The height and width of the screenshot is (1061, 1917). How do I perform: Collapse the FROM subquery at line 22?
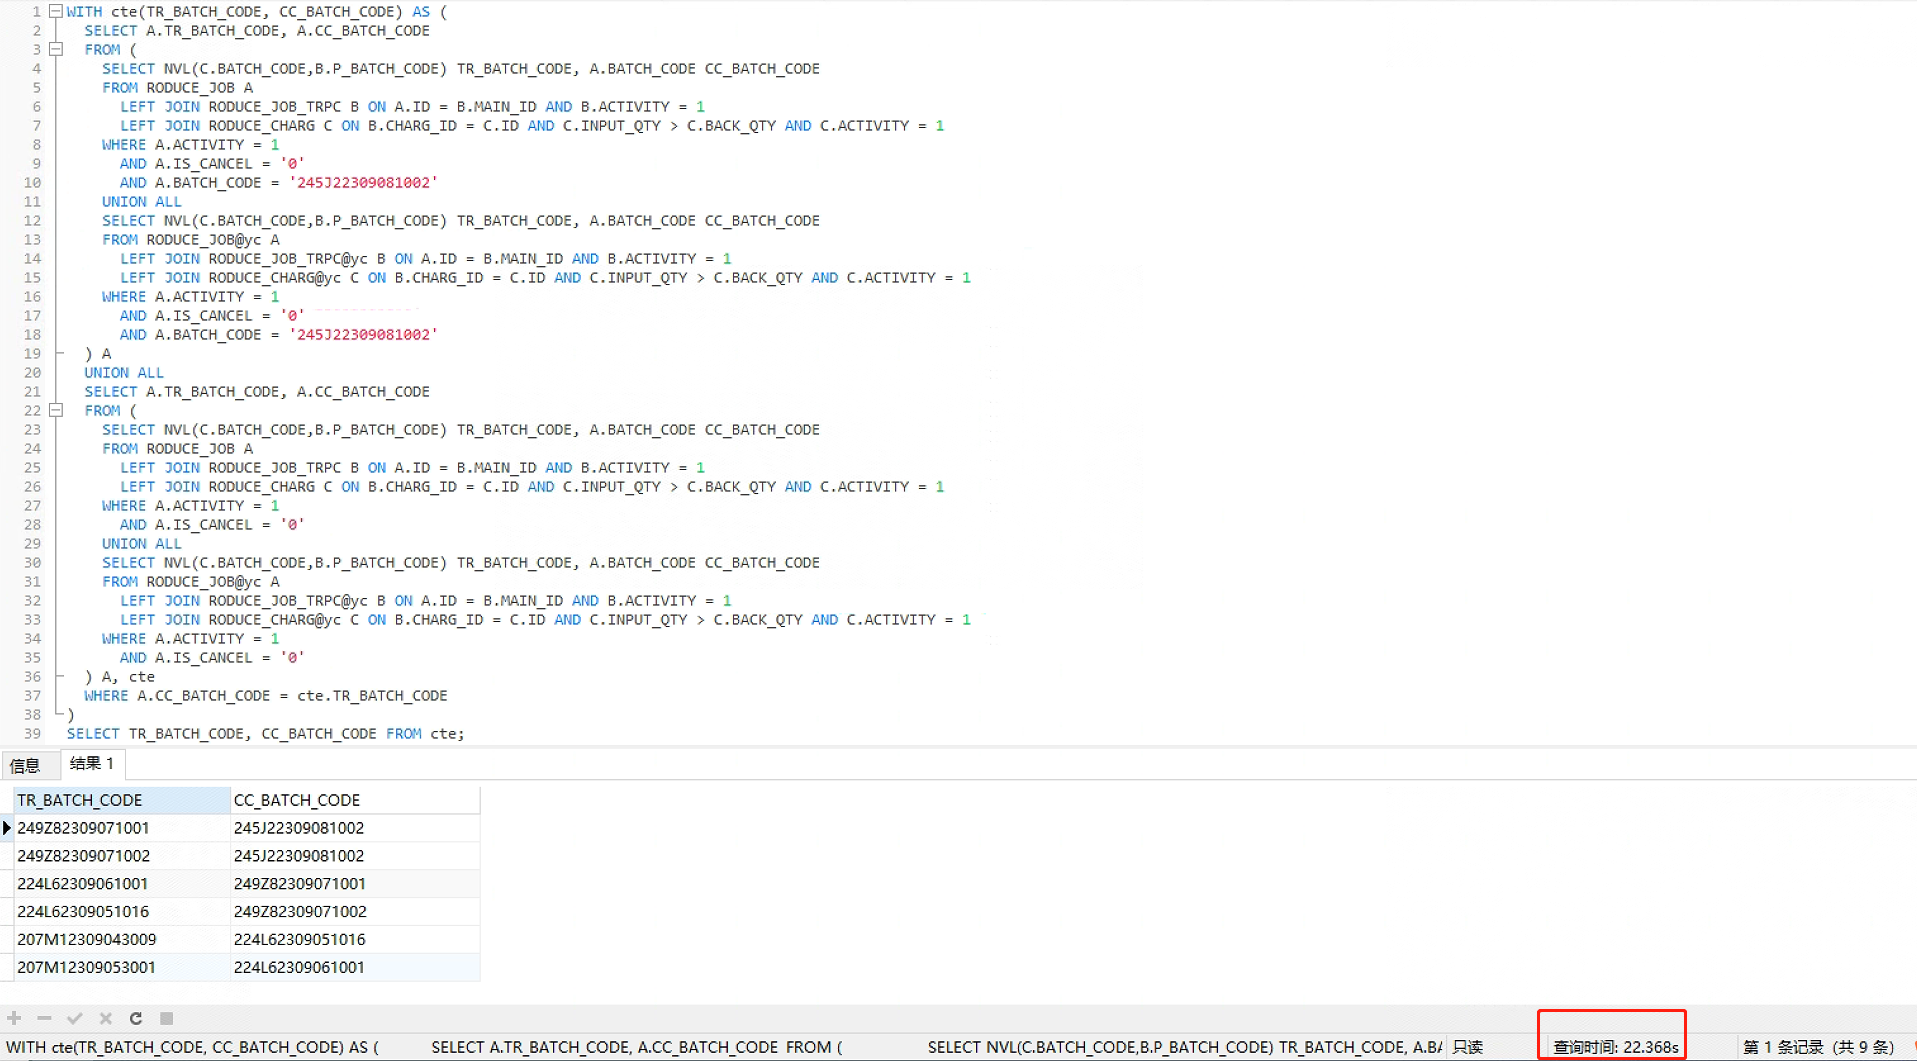click(56, 410)
